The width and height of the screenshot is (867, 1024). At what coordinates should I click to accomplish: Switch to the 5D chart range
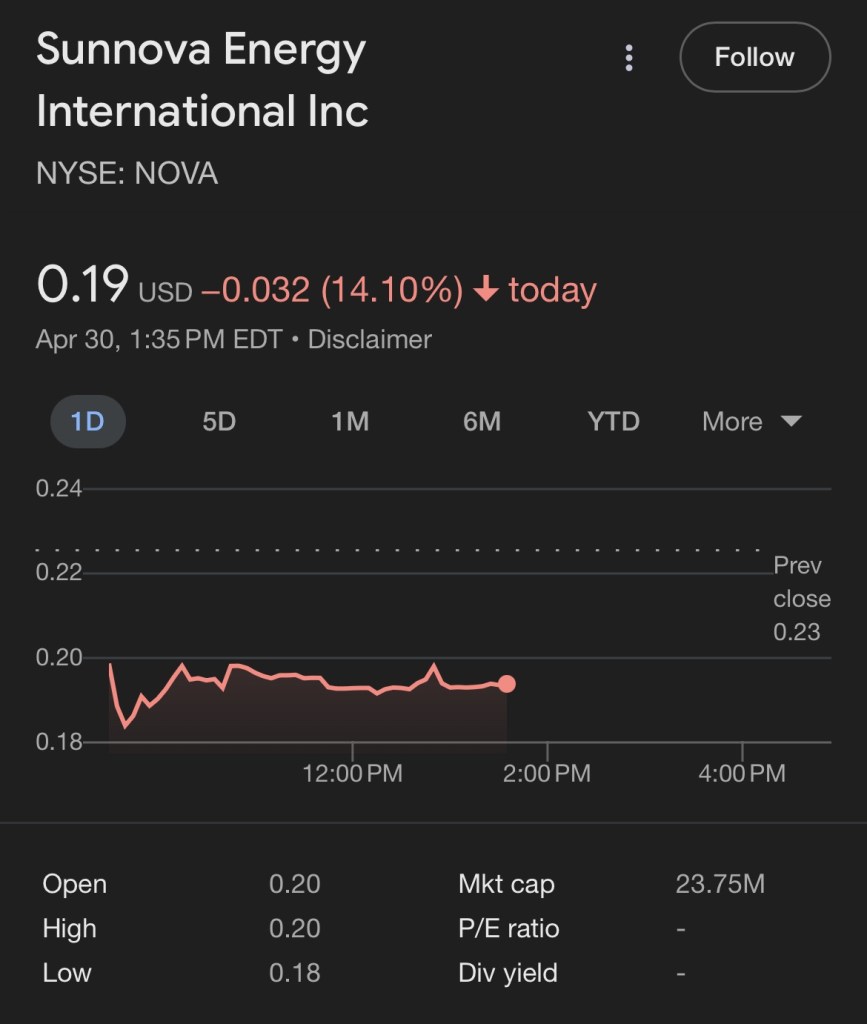219,422
